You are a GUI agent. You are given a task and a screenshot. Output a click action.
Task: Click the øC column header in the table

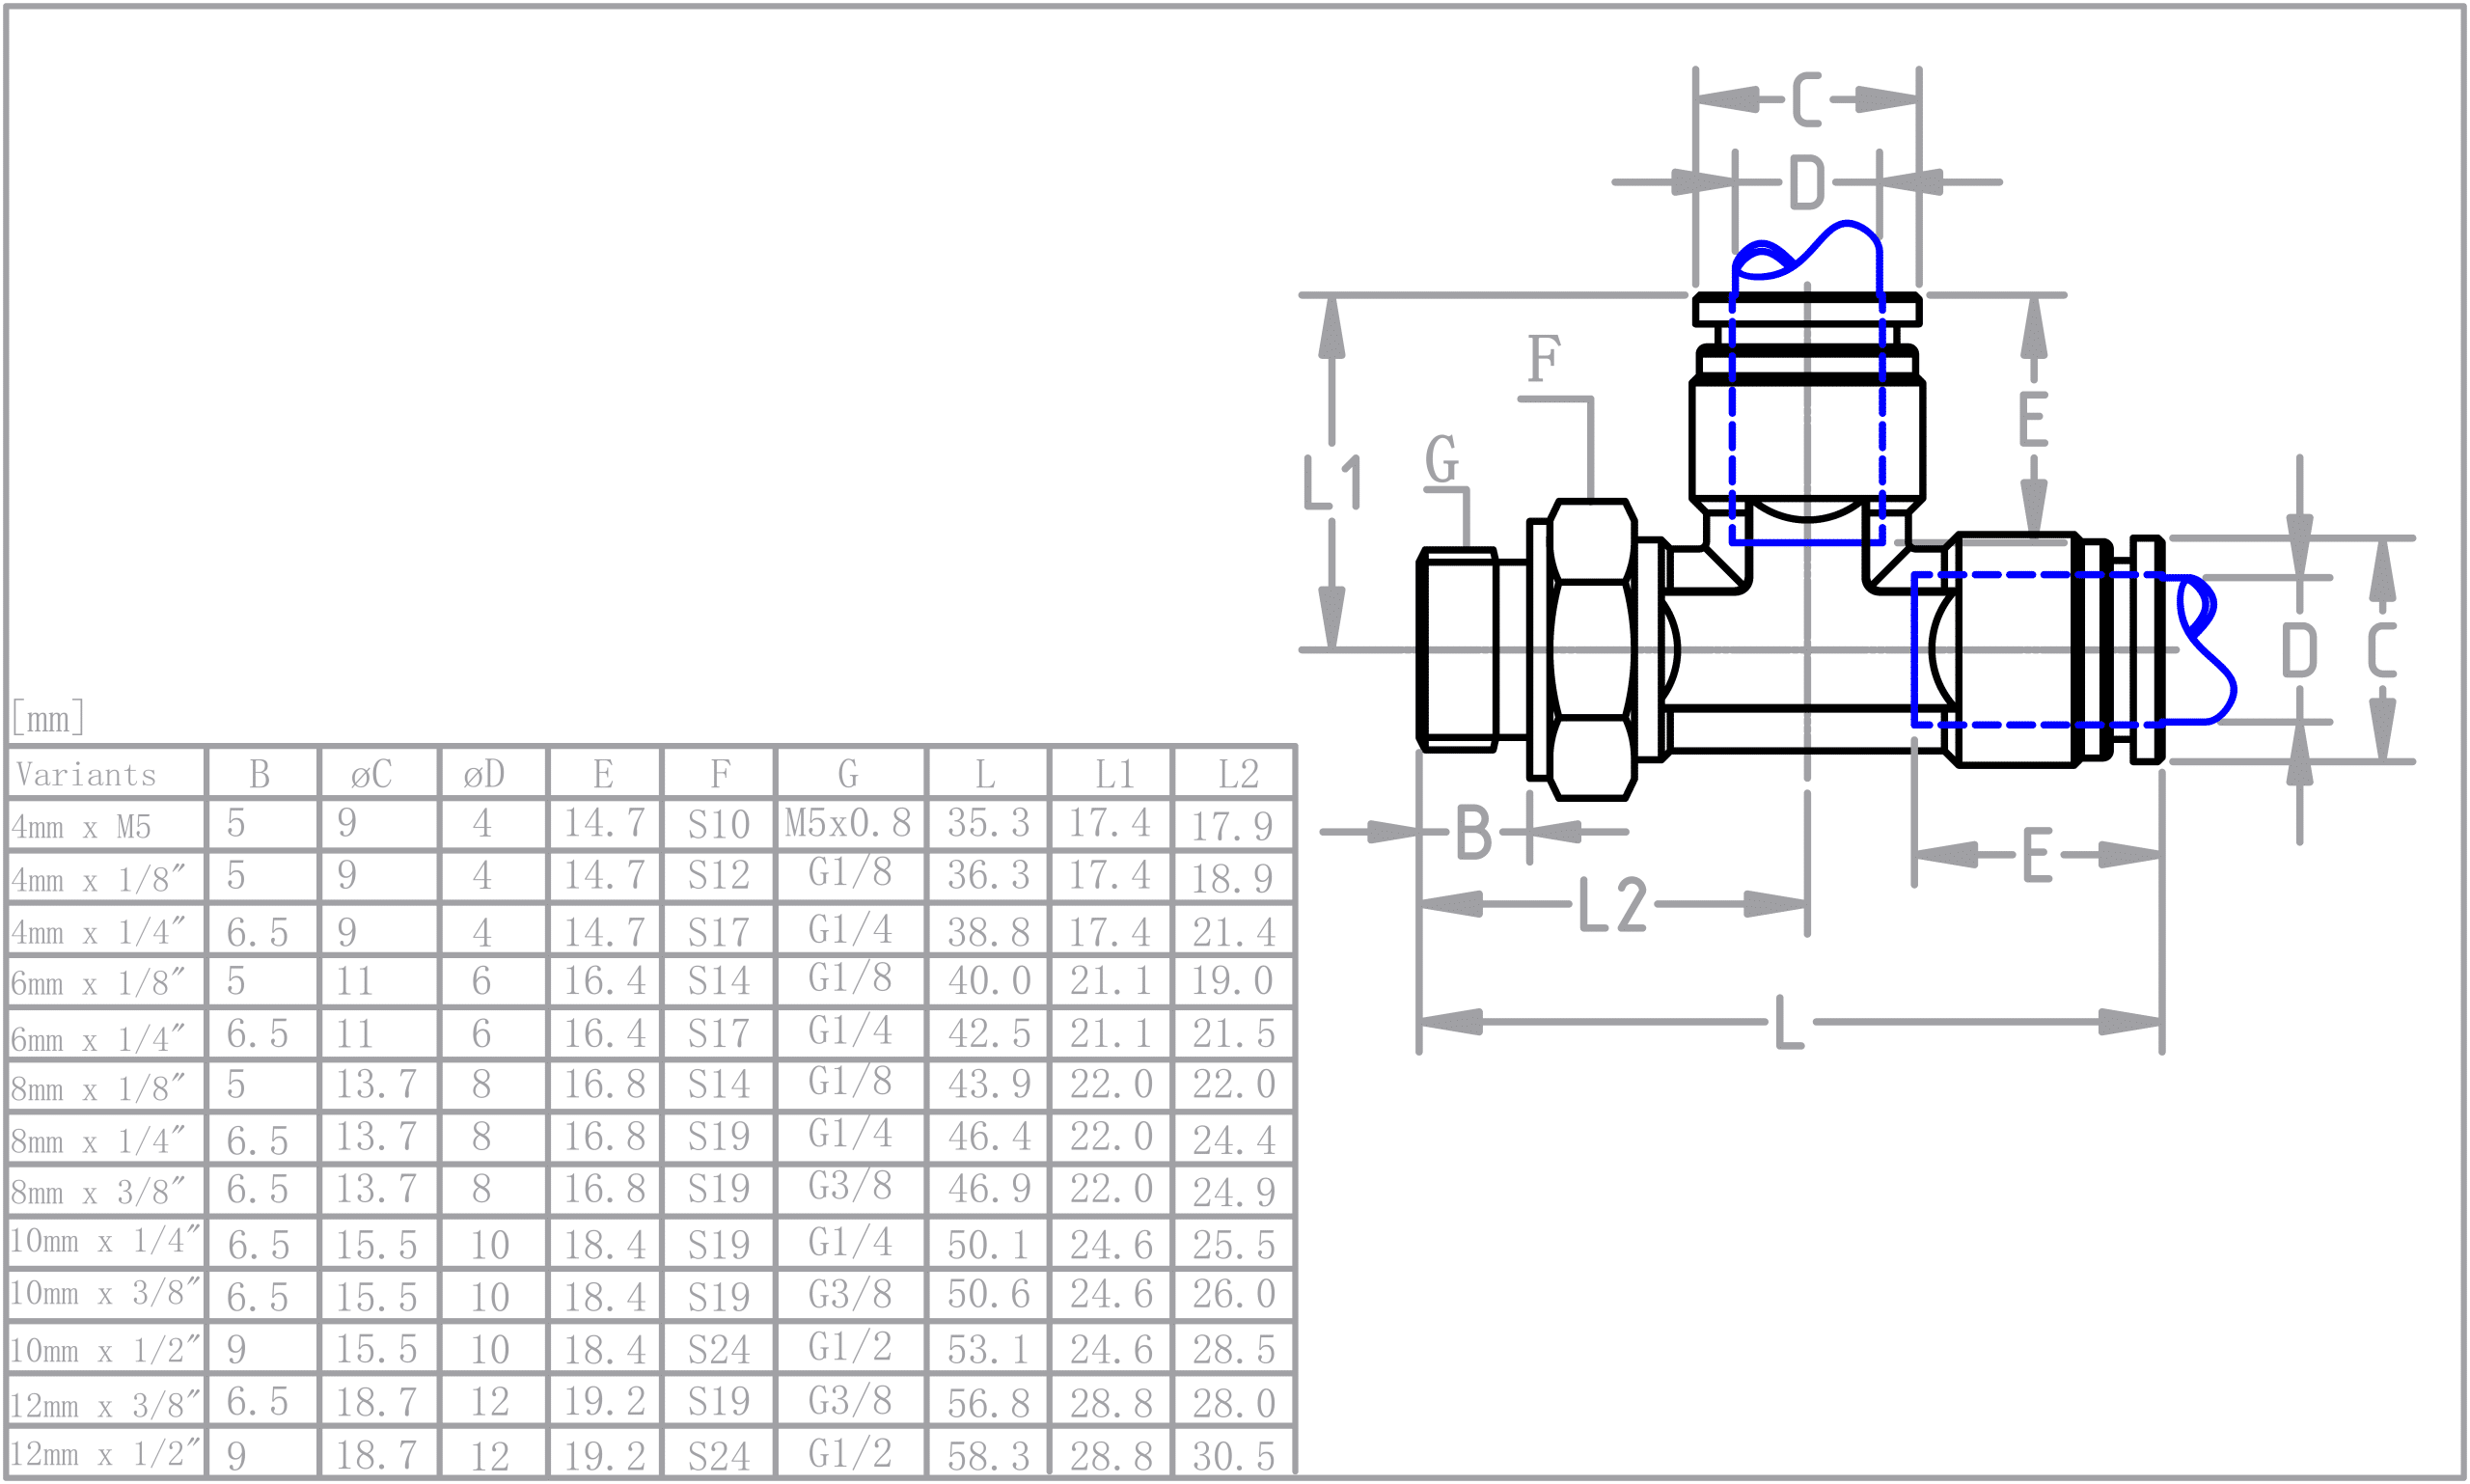(x=372, y=774)
